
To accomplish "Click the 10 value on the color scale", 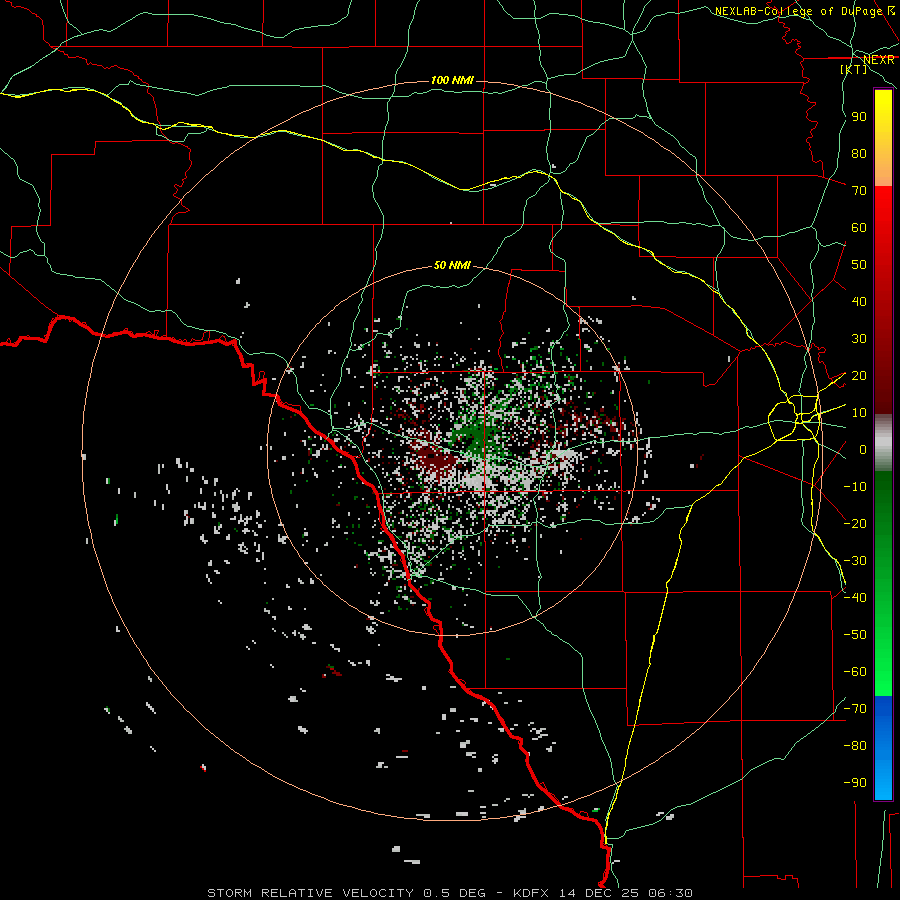I will 859,413.
